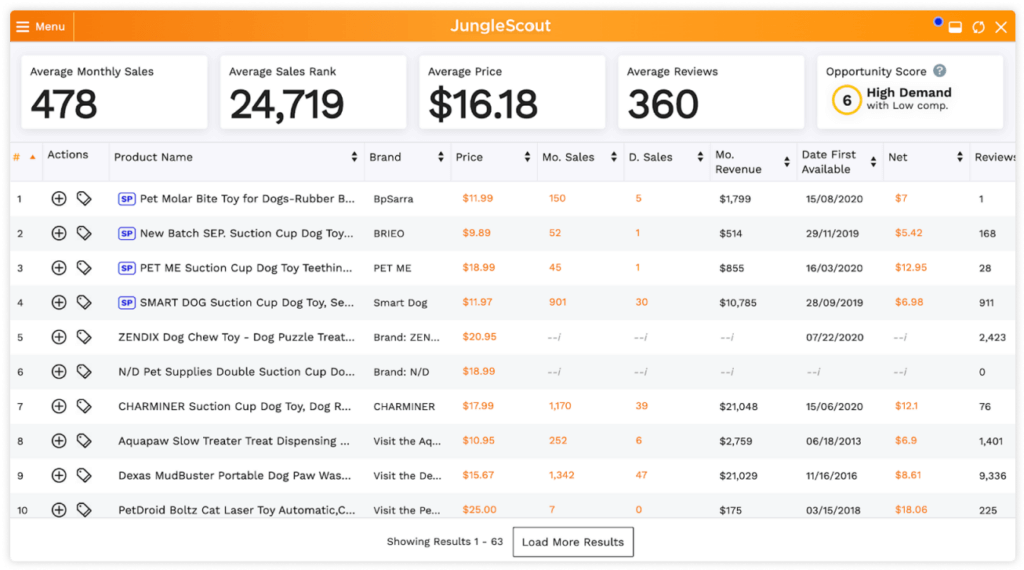Click the tag icon for SMART DOG row

(x=84, y=302)
